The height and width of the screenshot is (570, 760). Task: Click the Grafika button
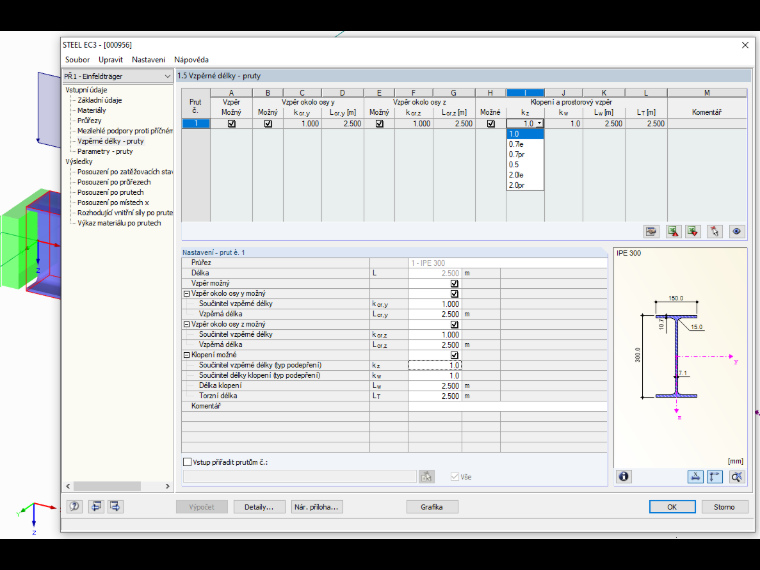tap(432, 507)
